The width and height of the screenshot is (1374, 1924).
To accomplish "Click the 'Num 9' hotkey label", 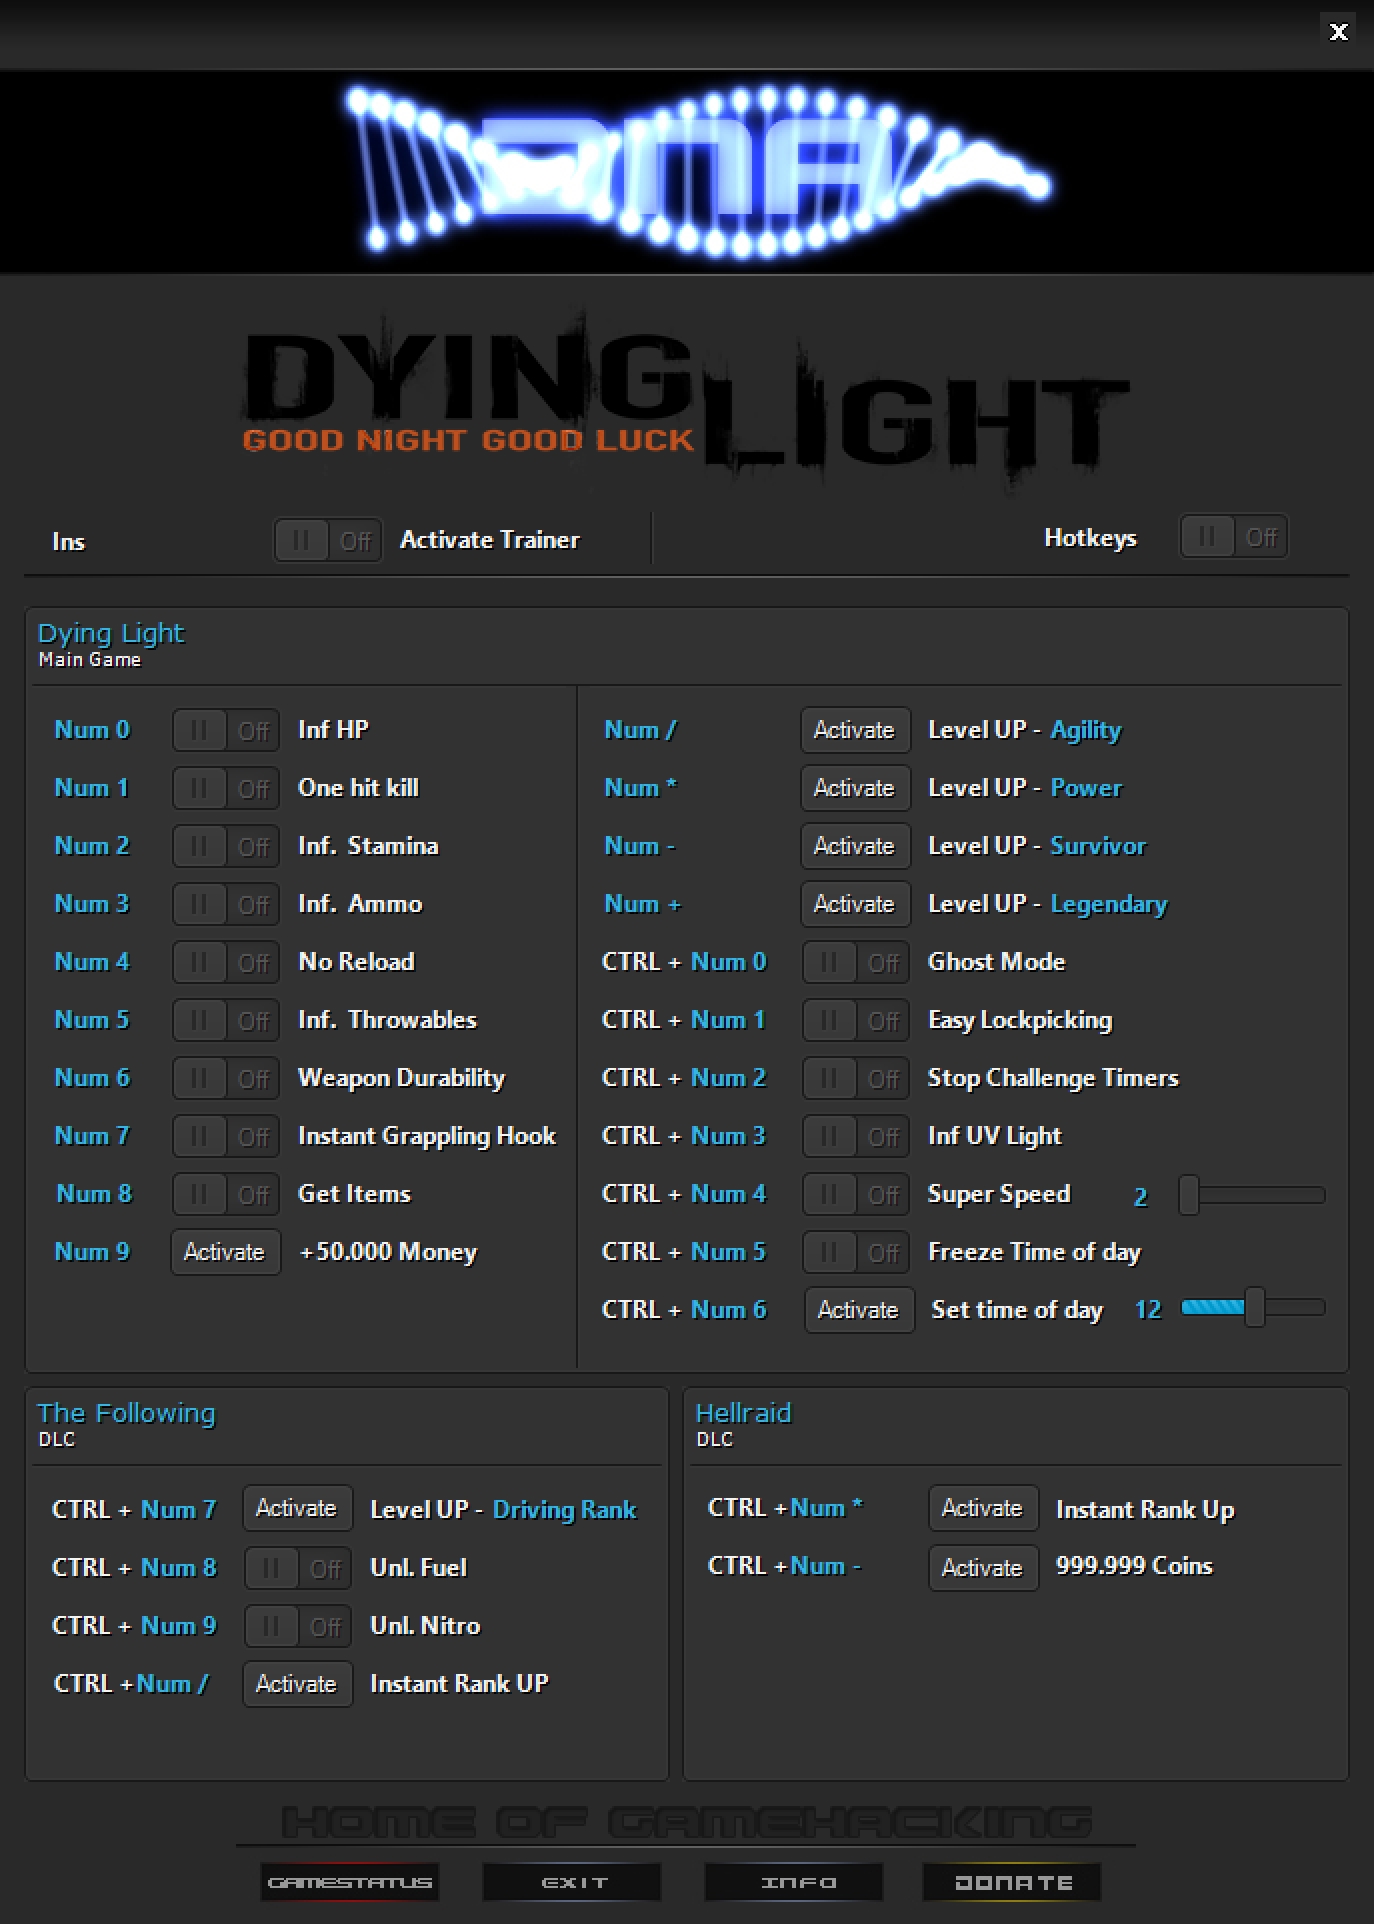I will (92, 1252).
